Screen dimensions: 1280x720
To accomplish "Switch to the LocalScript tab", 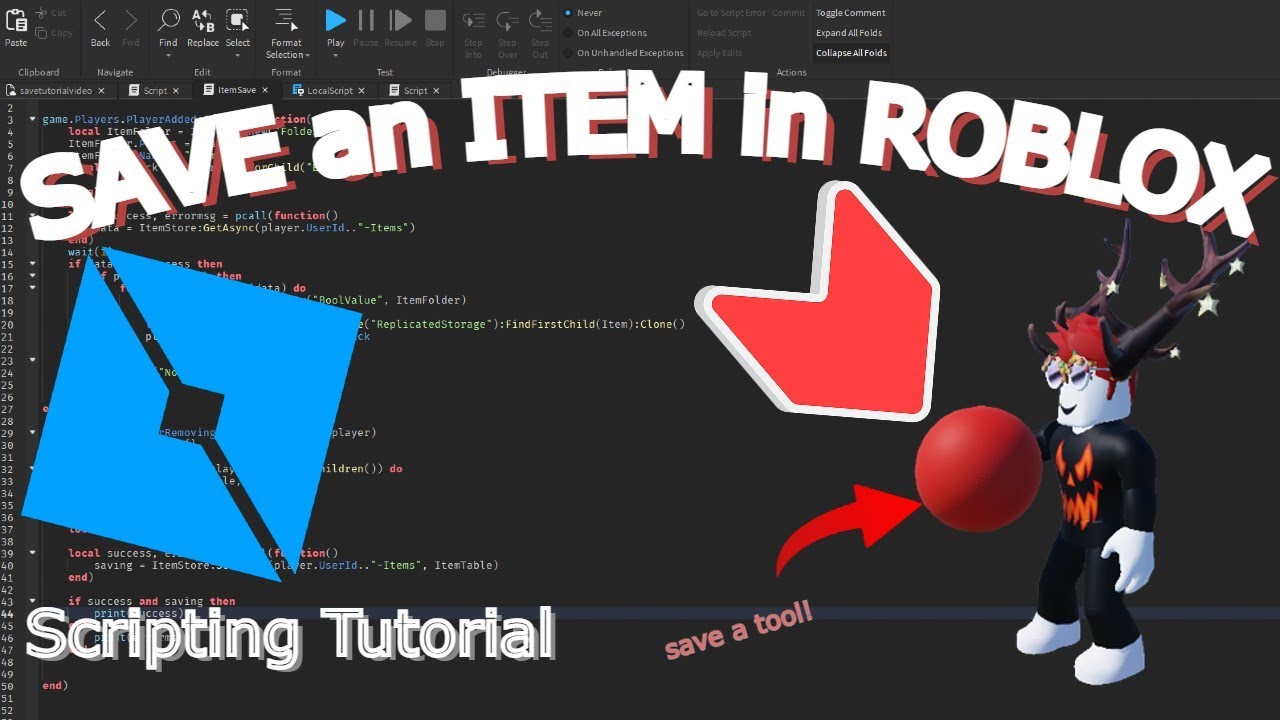I will coord(330,90).
